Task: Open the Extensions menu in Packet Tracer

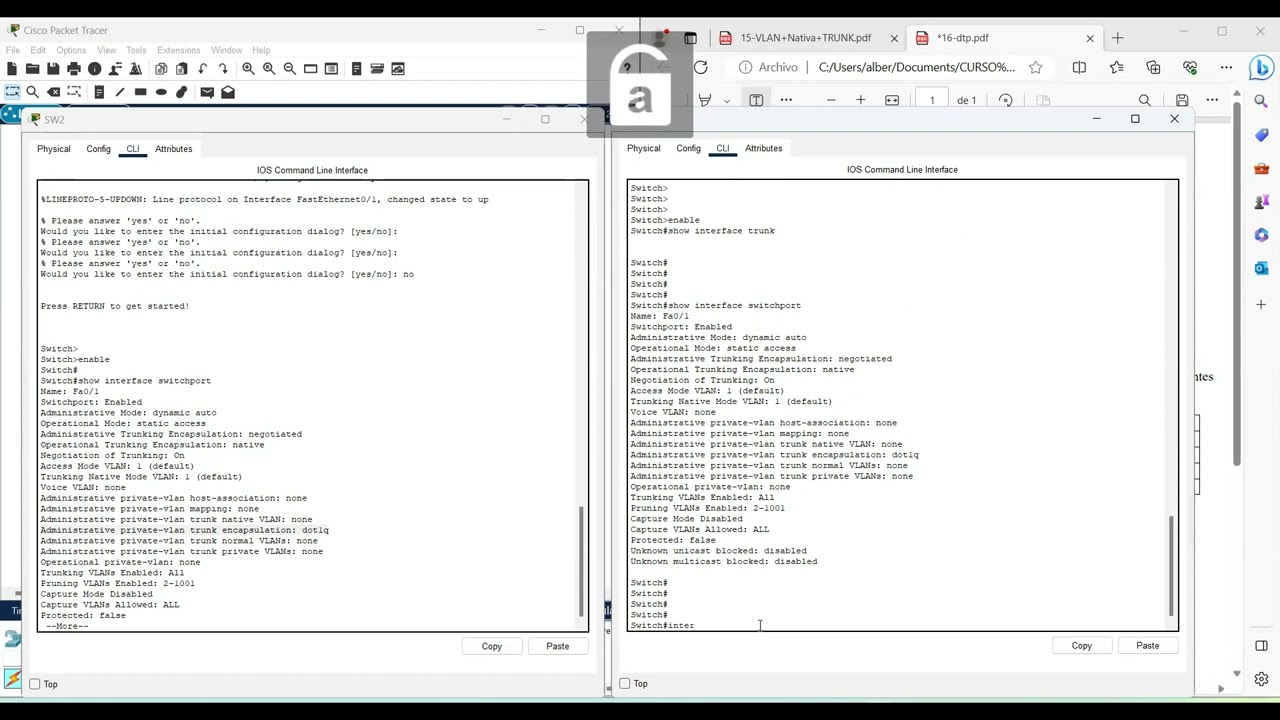Action: 179,50
